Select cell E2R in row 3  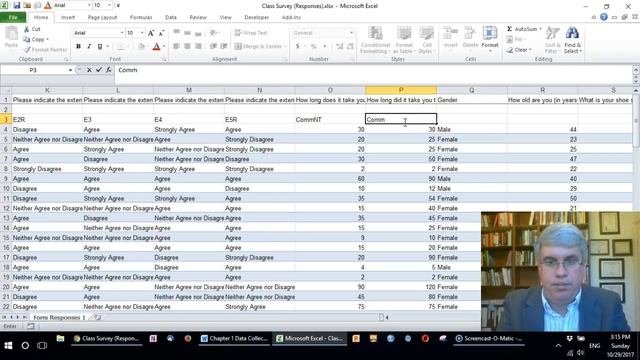tap(47, 119)
